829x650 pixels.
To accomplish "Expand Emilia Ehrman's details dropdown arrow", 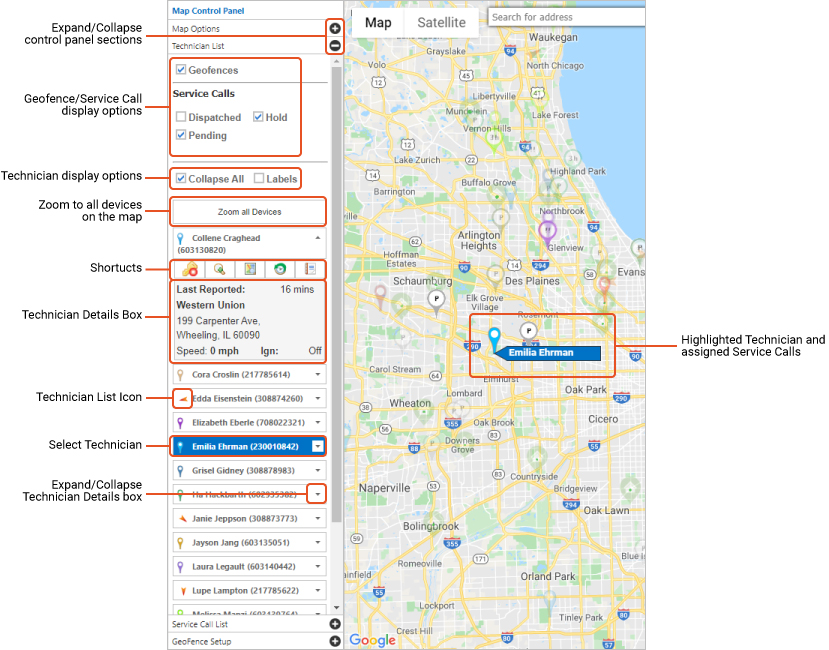I will point(317,446).
